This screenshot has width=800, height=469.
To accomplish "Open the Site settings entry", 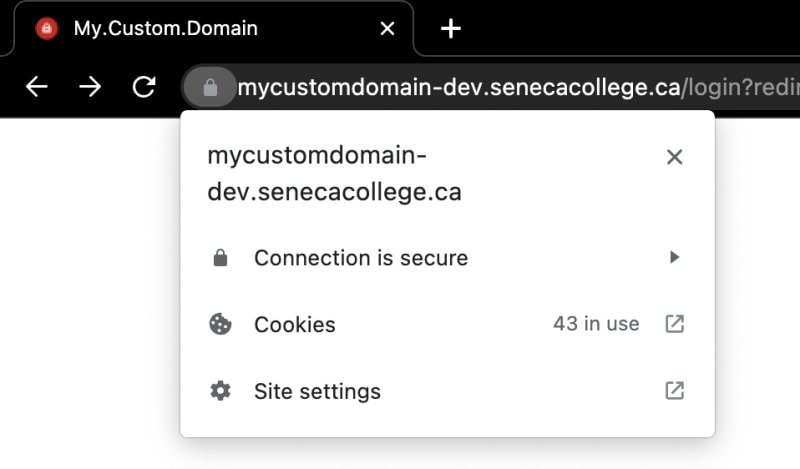I will [447, 391].
